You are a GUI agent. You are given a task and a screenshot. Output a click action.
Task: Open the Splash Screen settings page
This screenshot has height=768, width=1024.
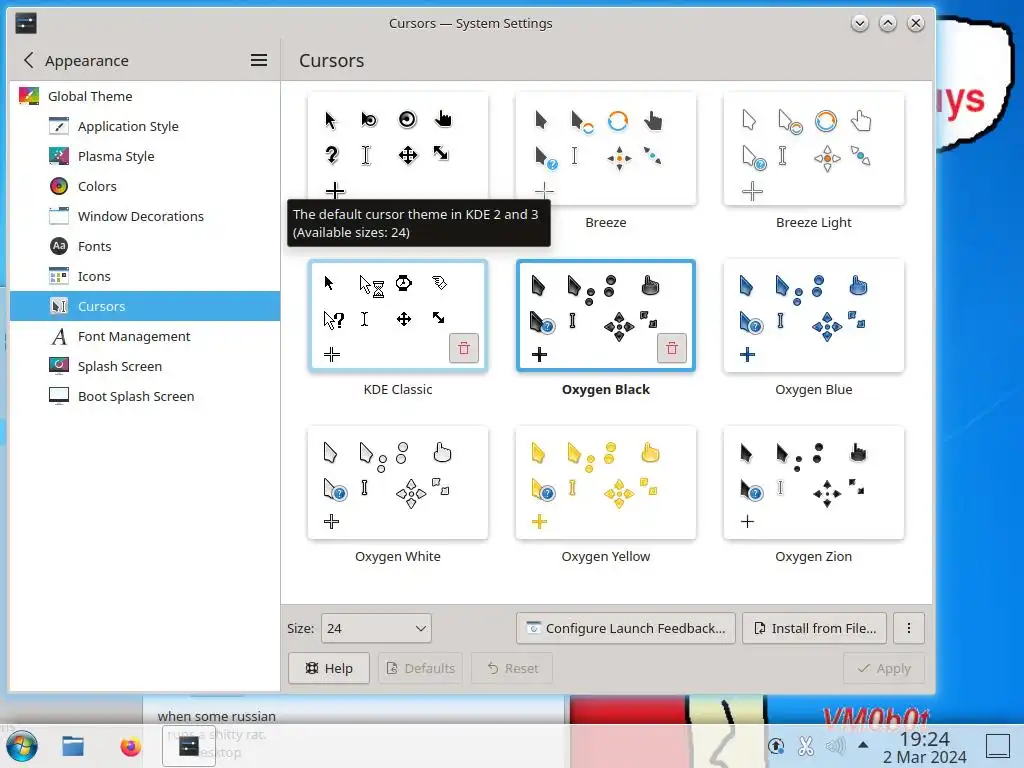click(x=145, y=366)
